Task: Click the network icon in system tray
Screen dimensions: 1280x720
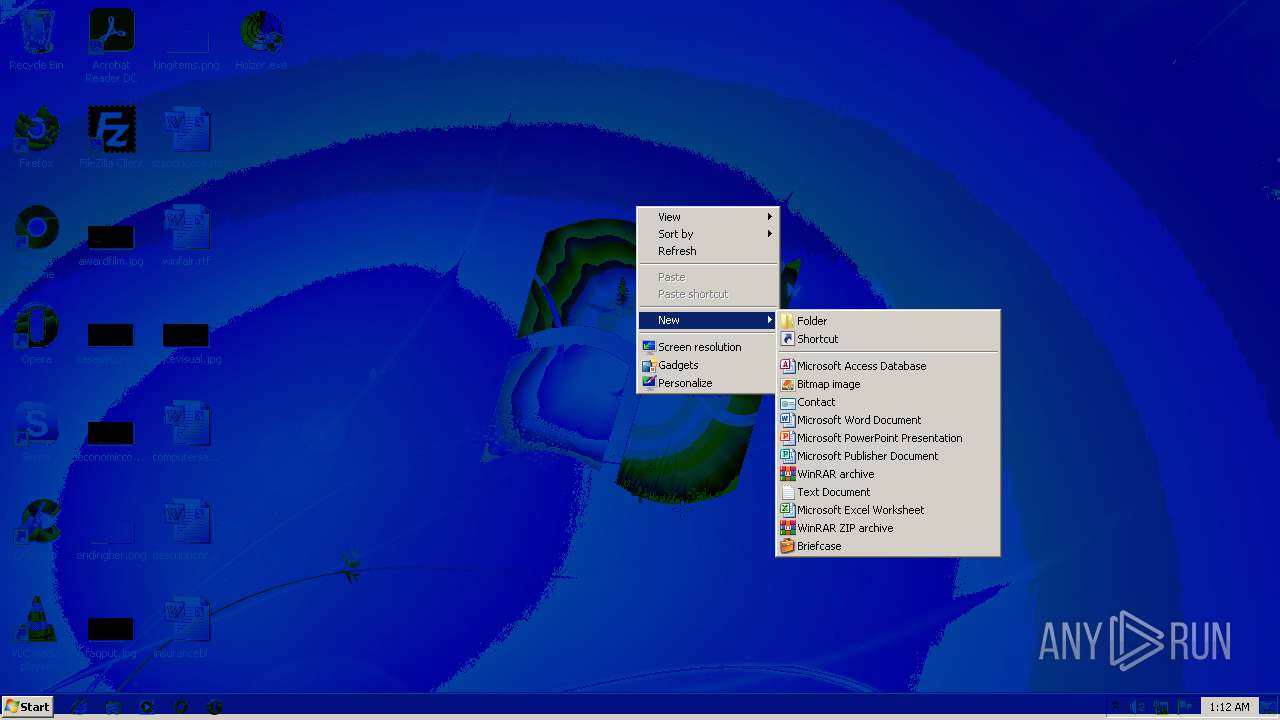Action: tap(1161, 707)
